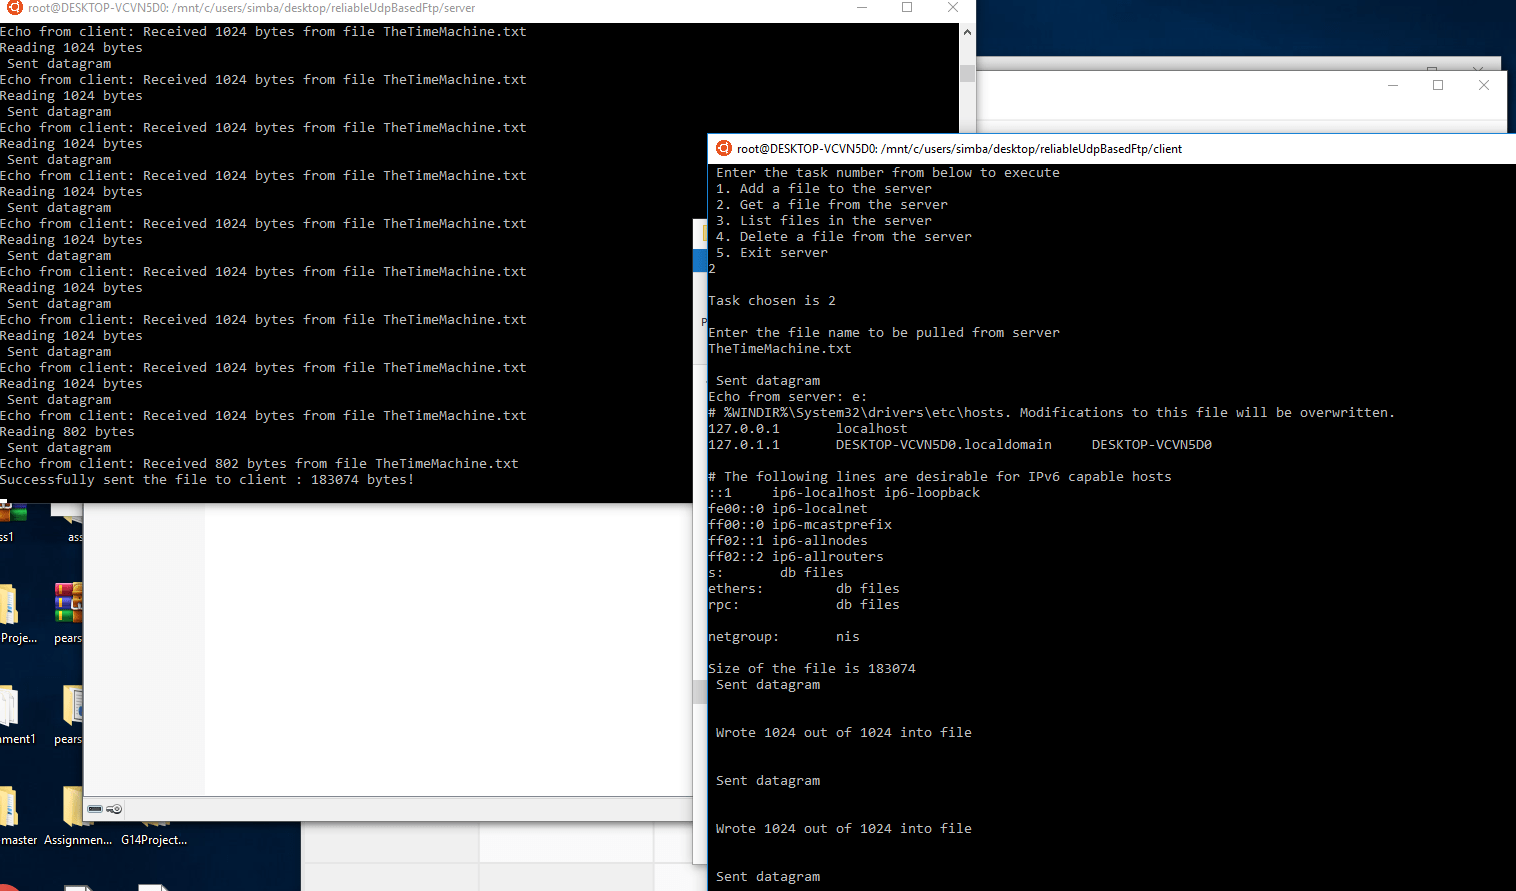Close the white window behind the client terminal
The height and width of the screenshot is (891, 1516).
(1484, 86)
